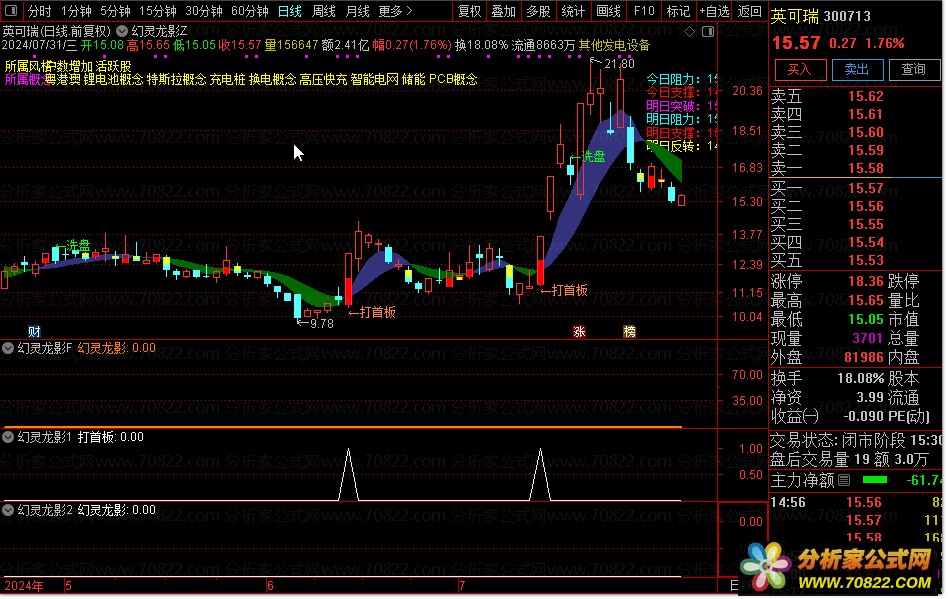Switch to the 15分钟 chart period

pos(157,11)
